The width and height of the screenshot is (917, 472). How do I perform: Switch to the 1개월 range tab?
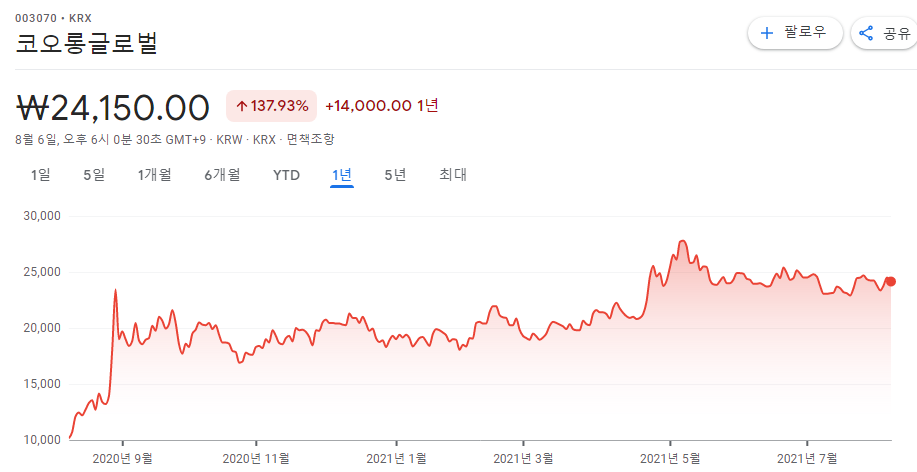tap(154, 175)
